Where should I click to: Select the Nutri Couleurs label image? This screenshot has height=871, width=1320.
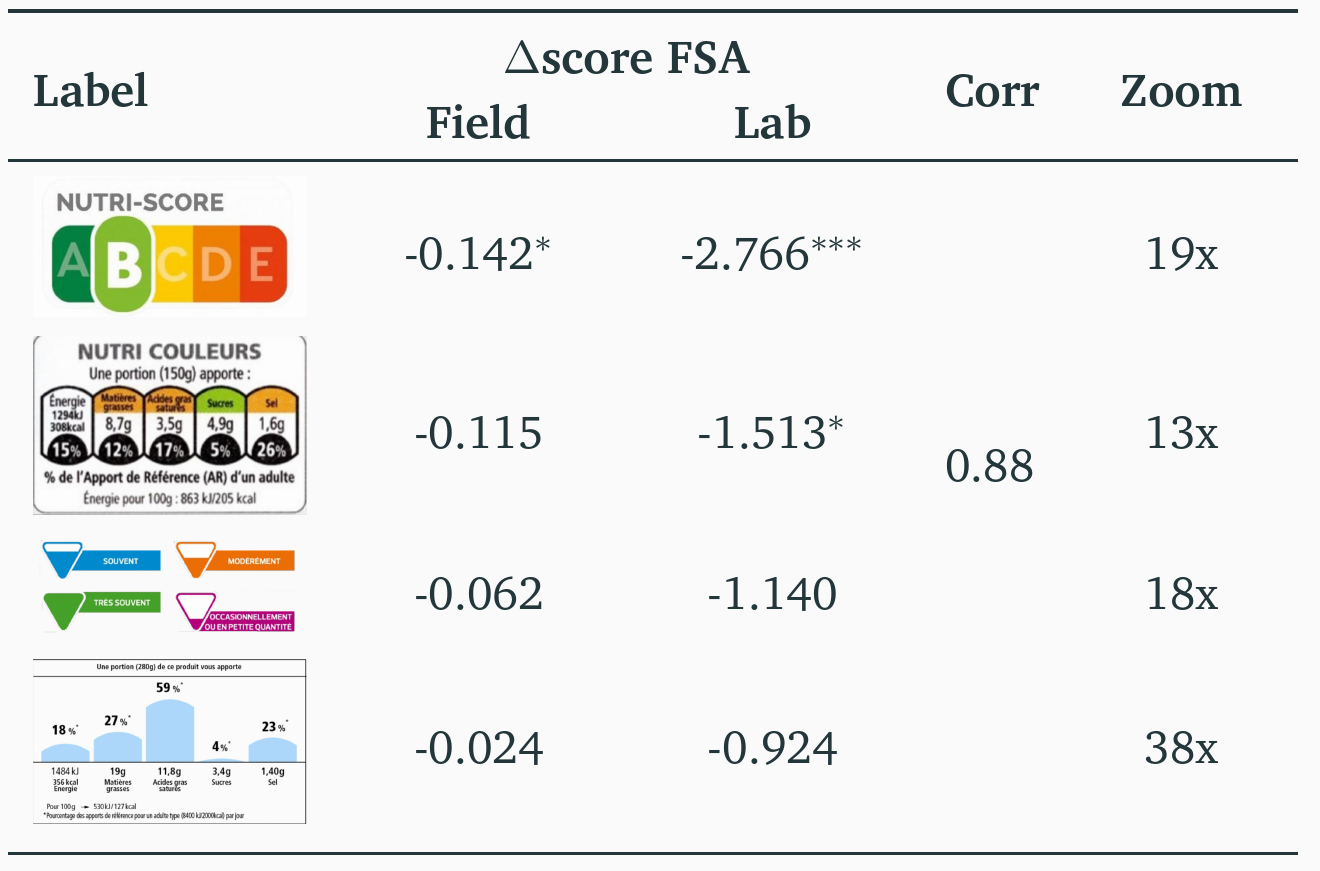[x=169, y=425]
